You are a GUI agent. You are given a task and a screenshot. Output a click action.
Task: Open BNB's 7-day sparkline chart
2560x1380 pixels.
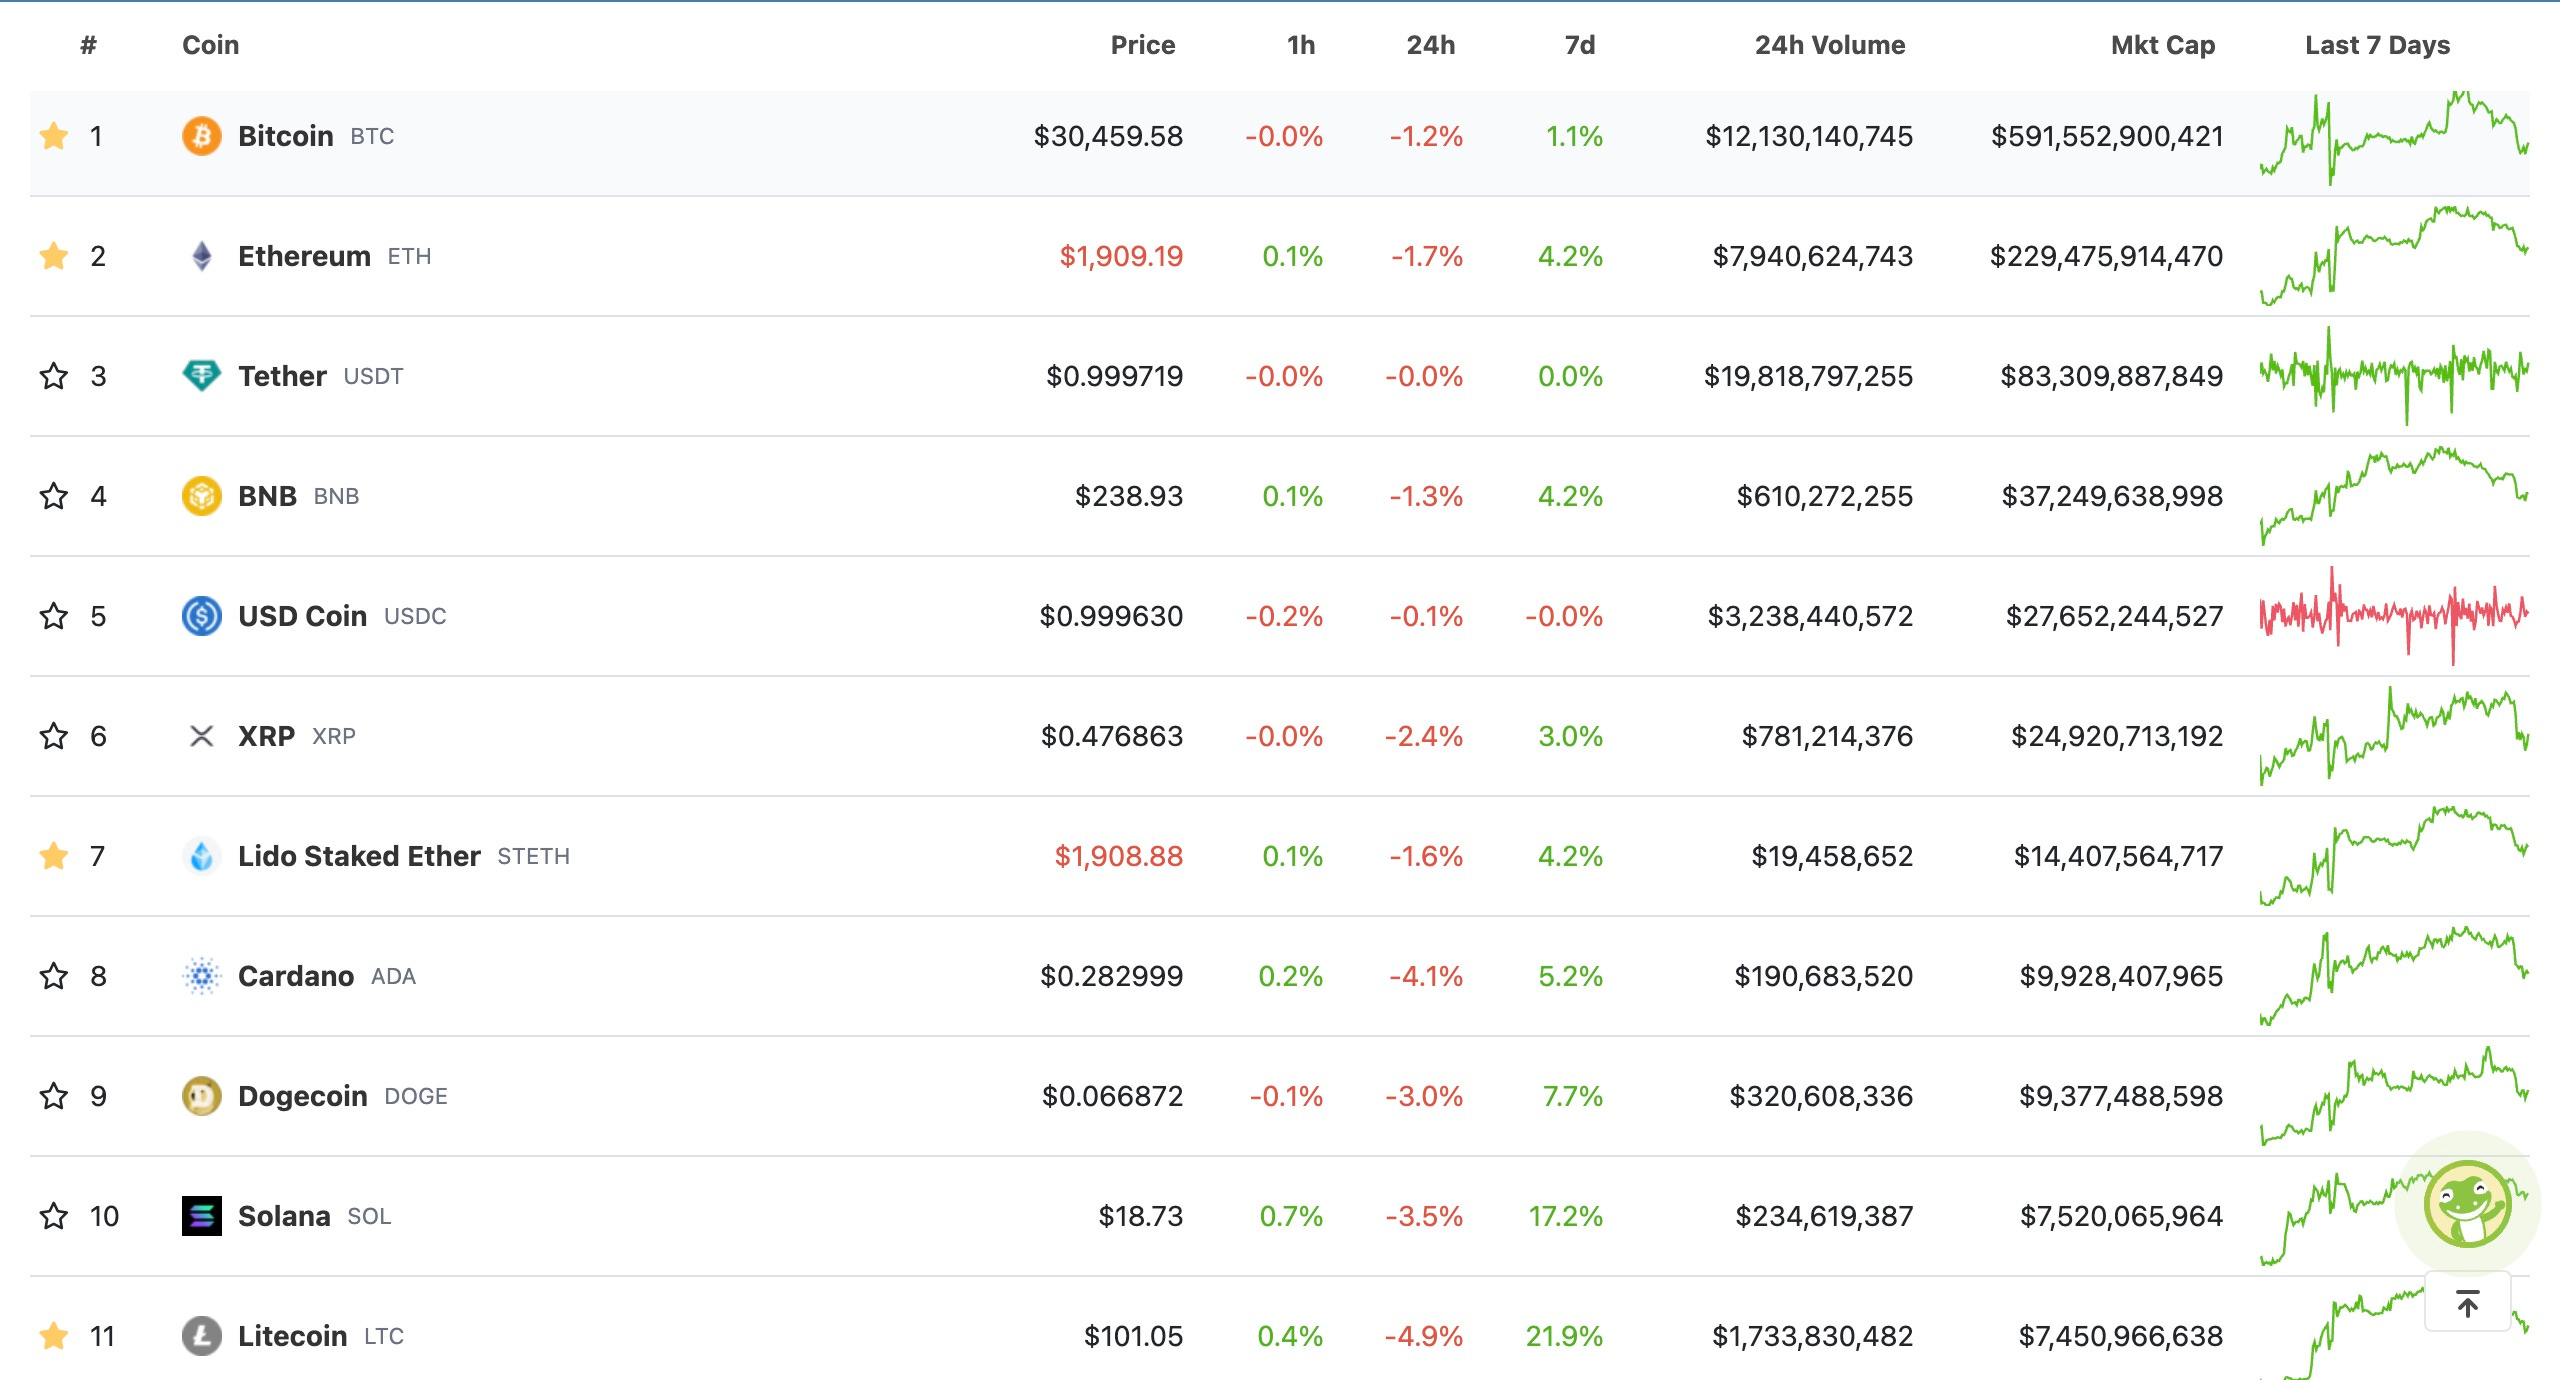[2394, 496]
